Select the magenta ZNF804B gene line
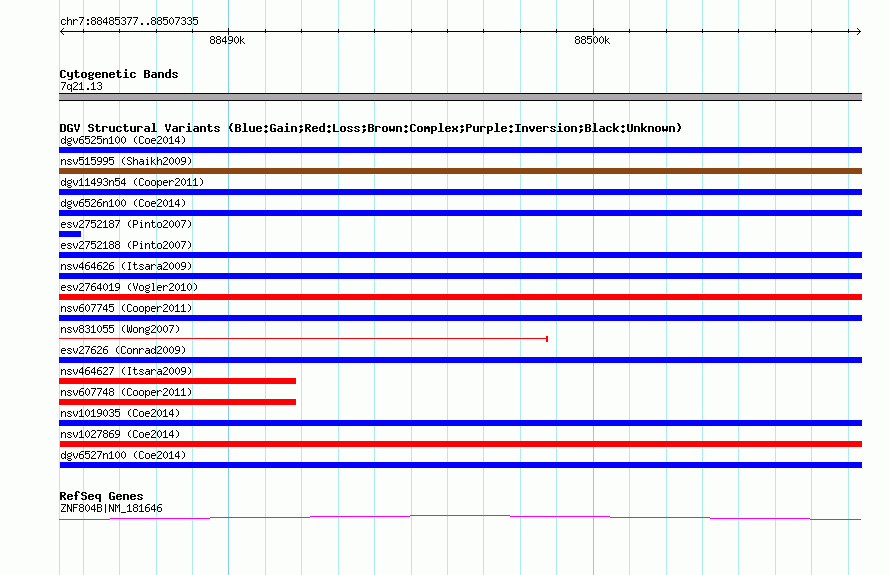The width and height of the screenshot is (890, 575). tap(460, 517)
